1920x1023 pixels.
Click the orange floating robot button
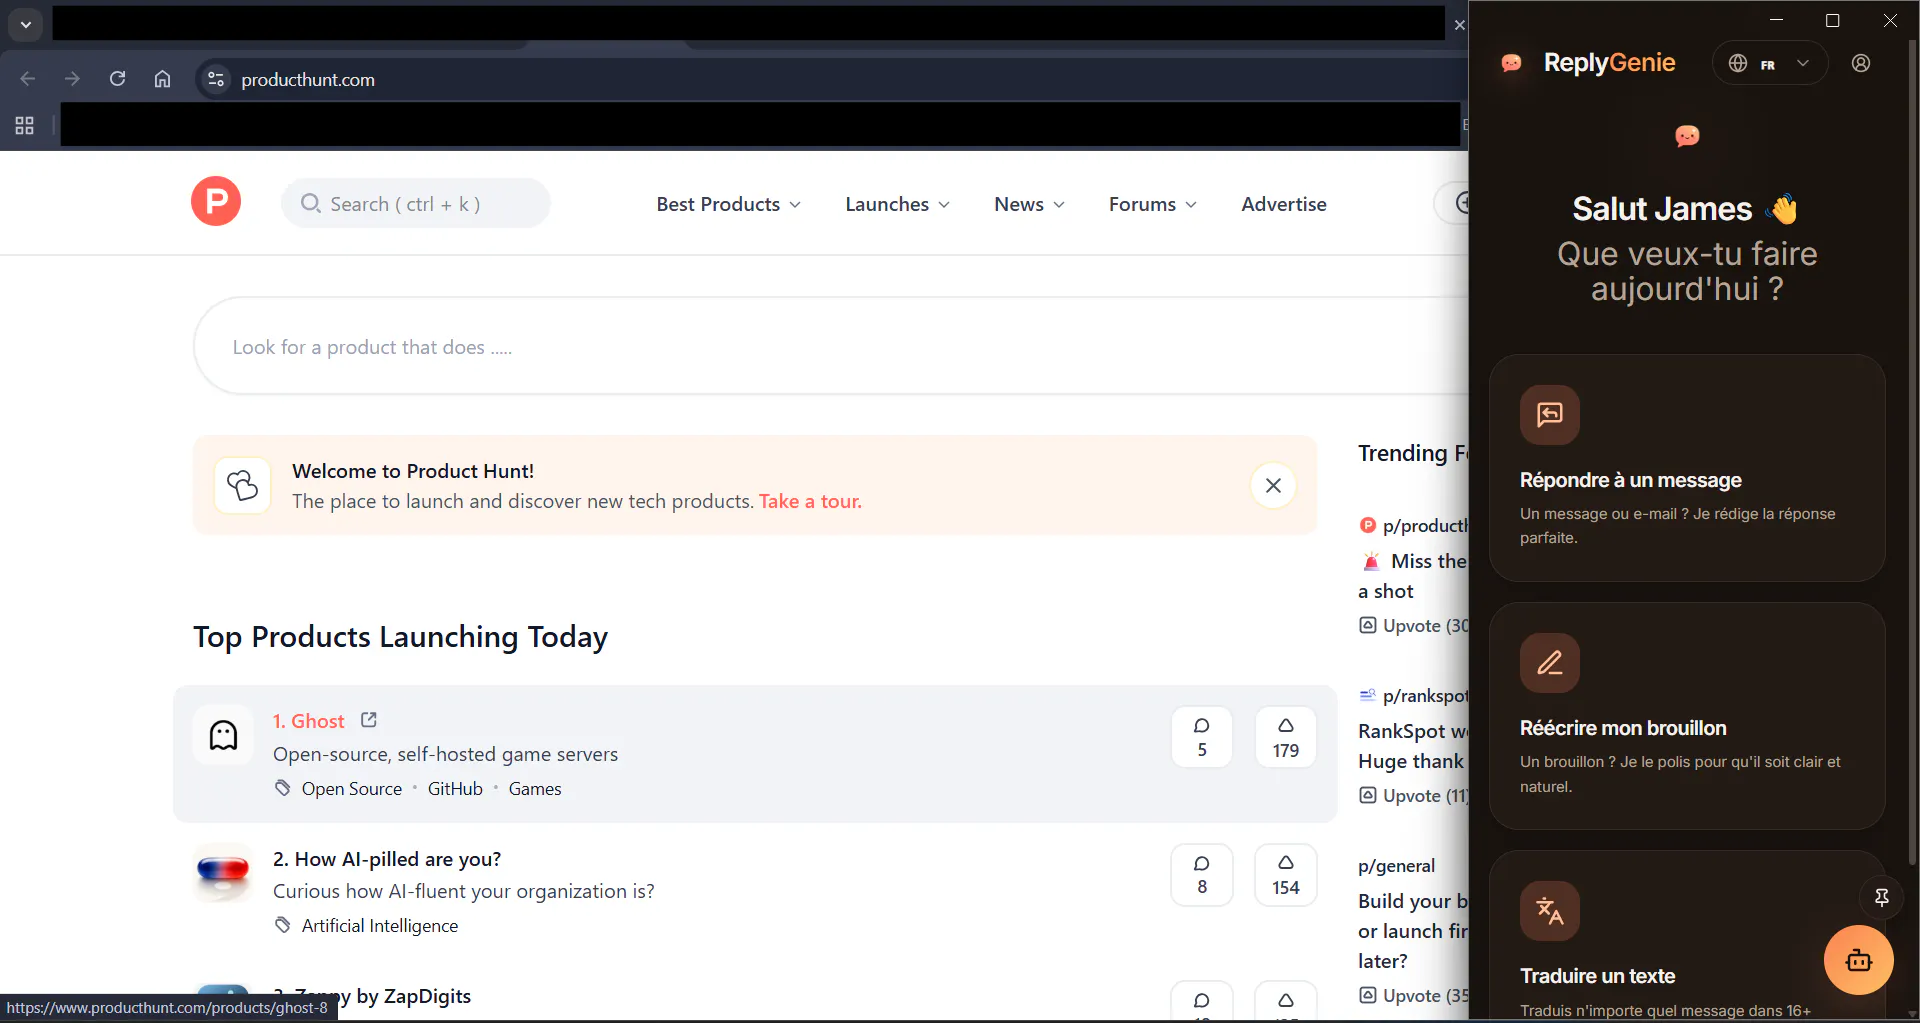(x=1859, y=960)
